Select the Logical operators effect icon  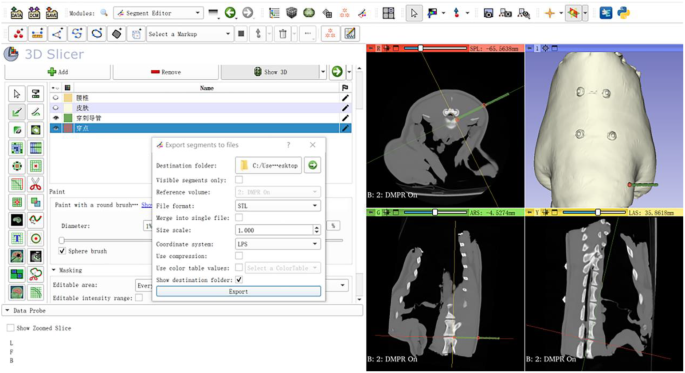[x=36, y=202]
